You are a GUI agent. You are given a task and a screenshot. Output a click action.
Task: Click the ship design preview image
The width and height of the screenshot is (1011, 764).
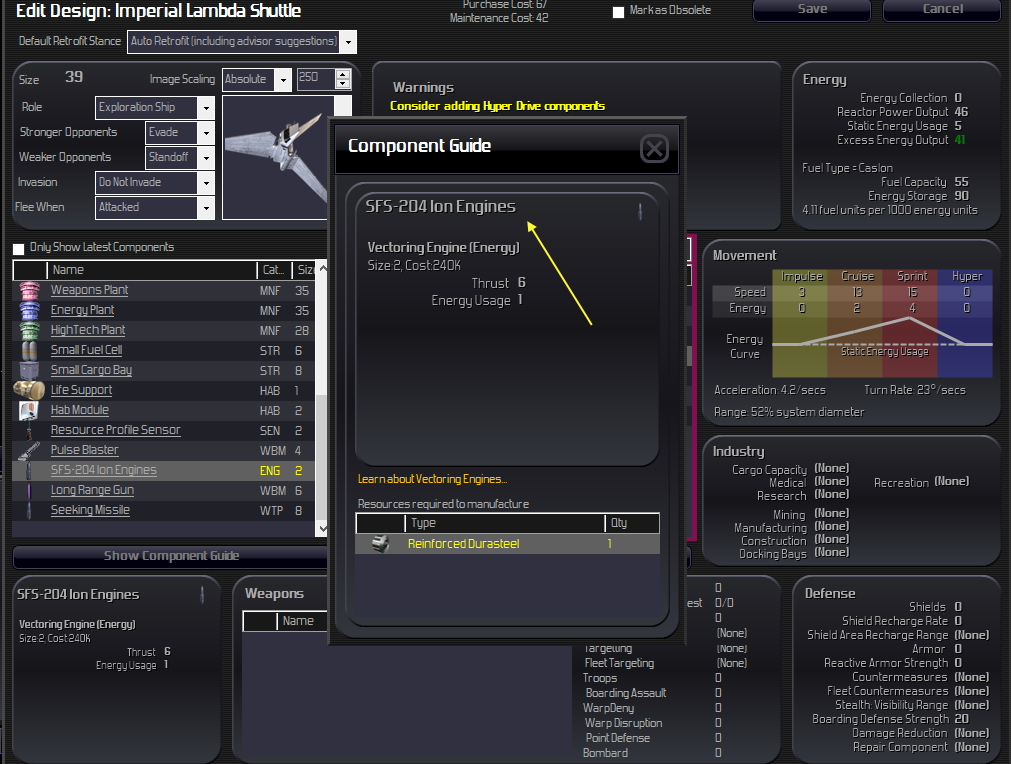point(276,158)
